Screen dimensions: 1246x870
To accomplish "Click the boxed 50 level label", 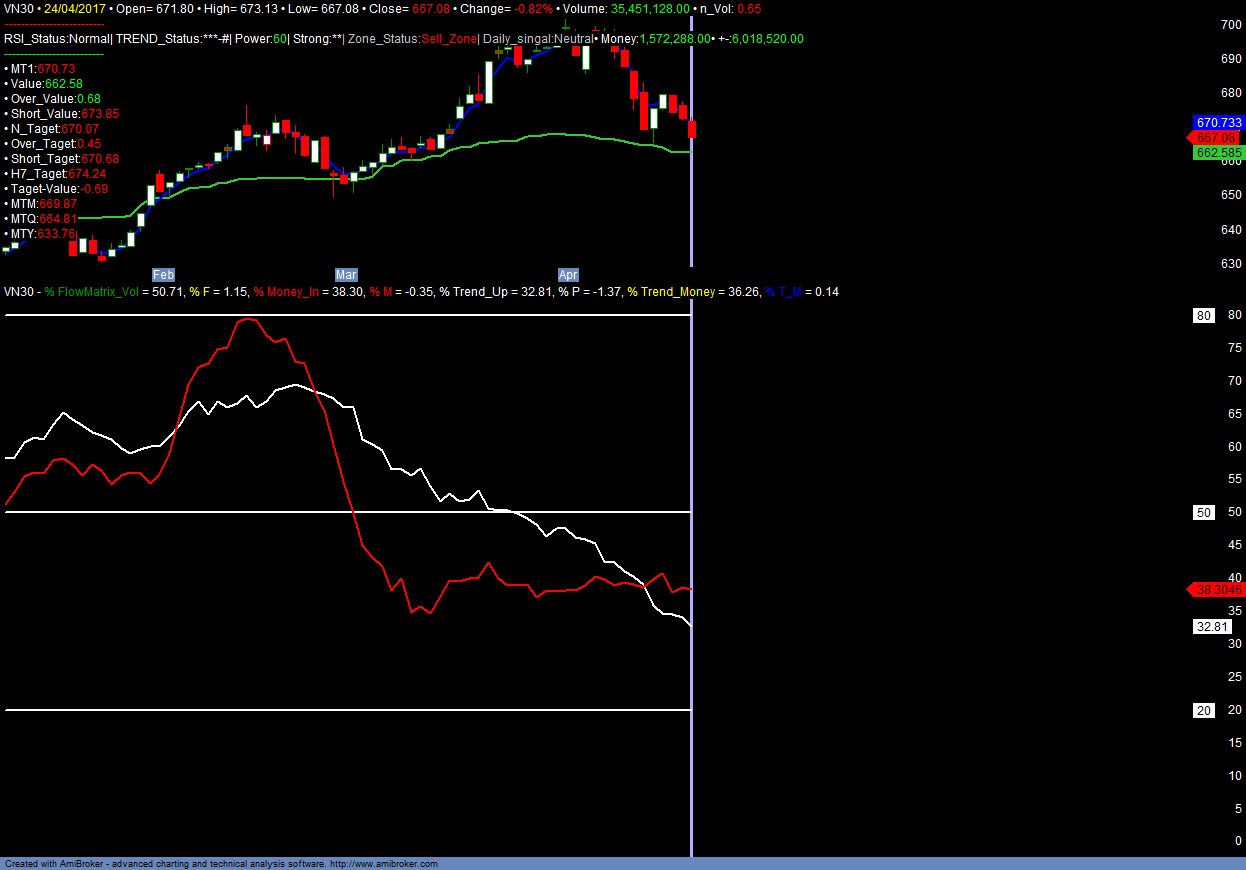I will [x=1204, y=512].
